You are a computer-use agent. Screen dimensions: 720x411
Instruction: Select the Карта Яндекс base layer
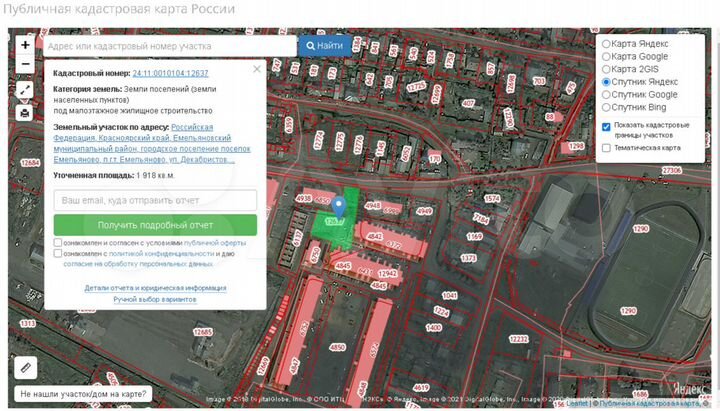point(606,44)
